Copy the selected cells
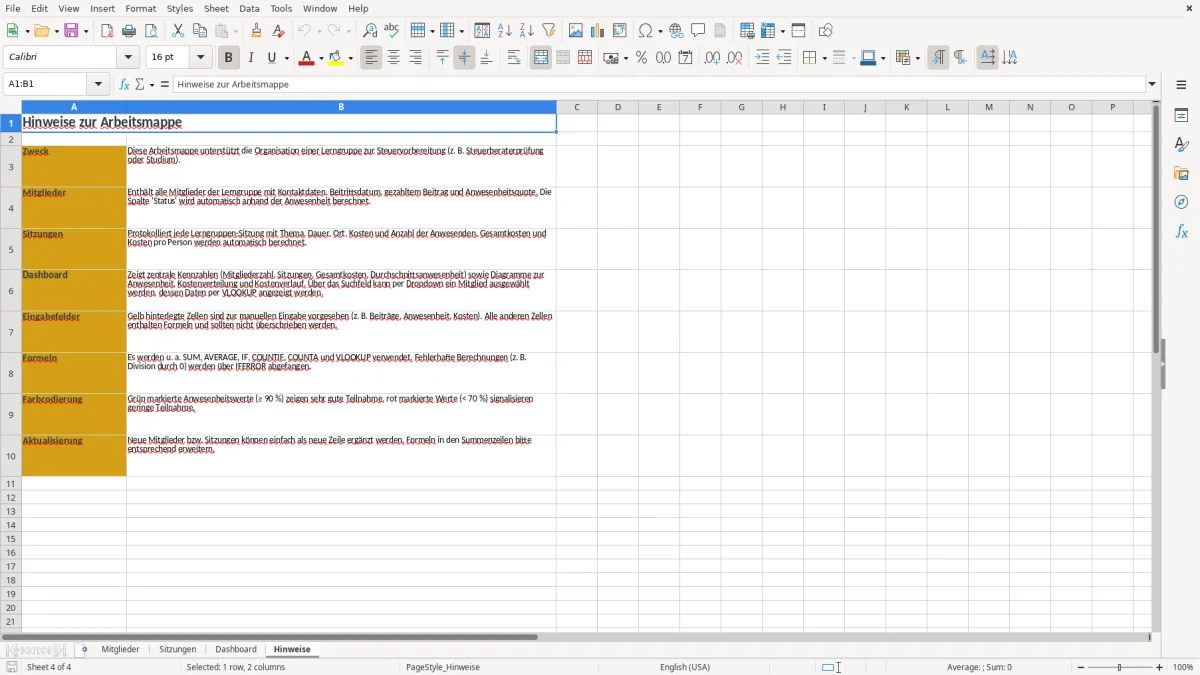The height and width of the screenshot is (675, 1200). (x=200, y=31)
